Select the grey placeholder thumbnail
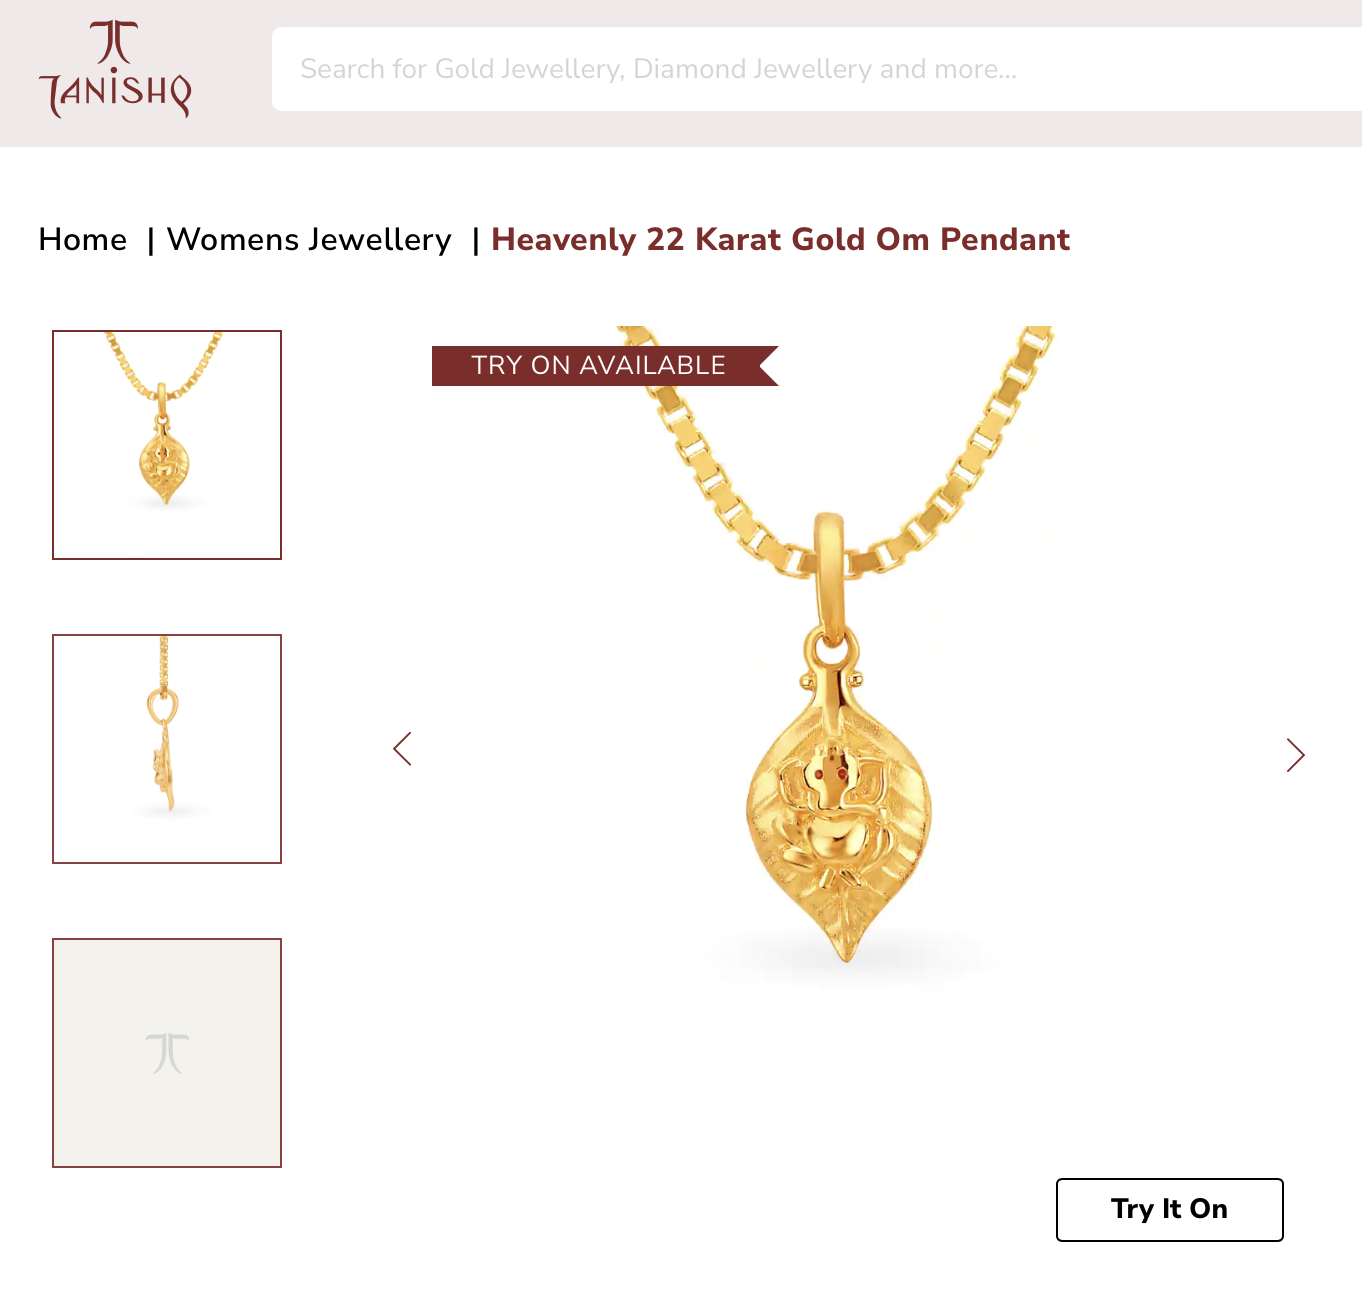1362x1292 pixels. 167,1053
